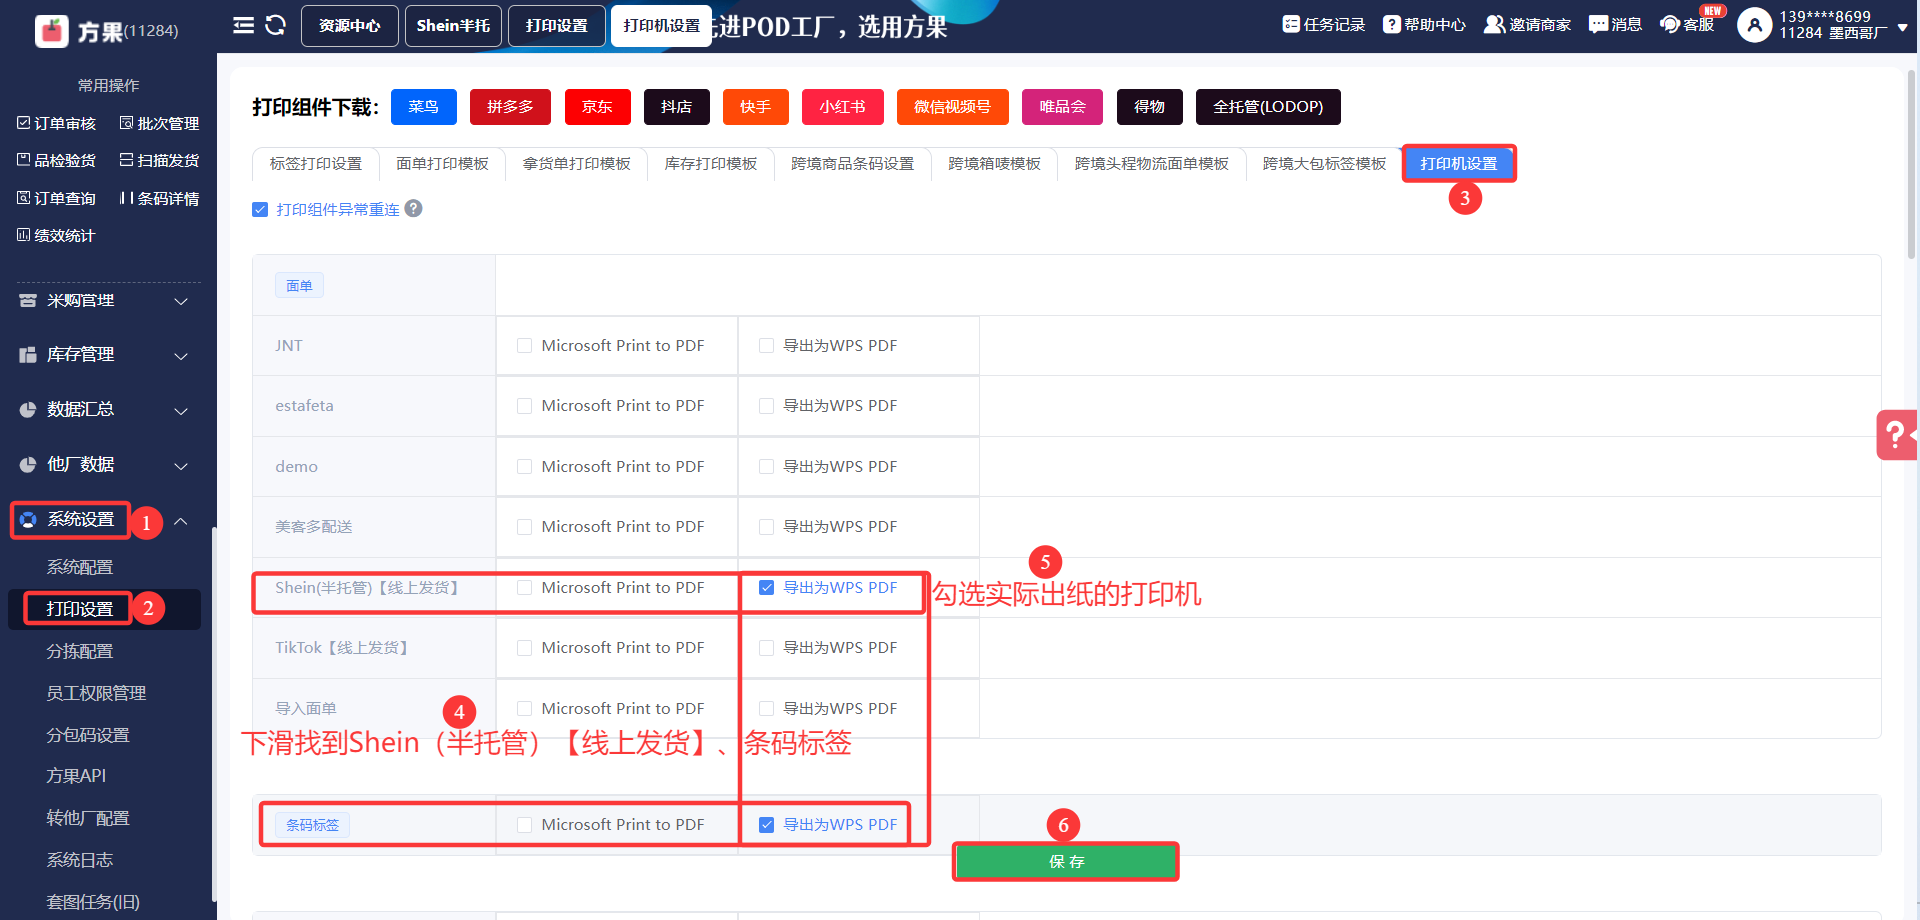1920x920 pixels.
Task: Click the user avatar icon
Action: pos(1755,25)
